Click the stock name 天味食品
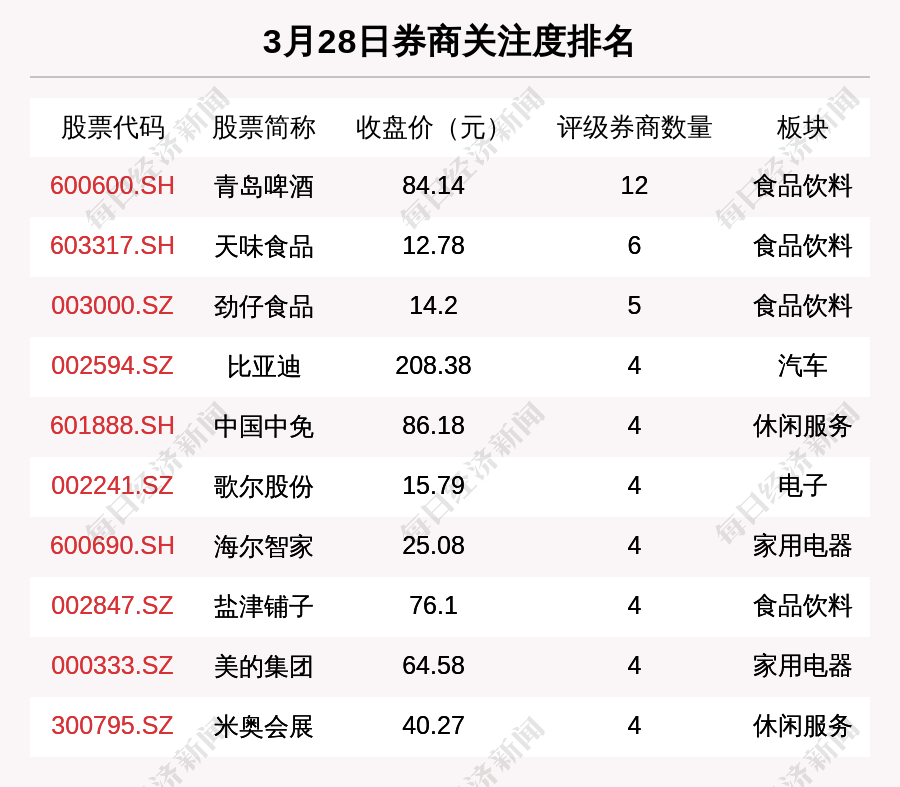The height and width of the screenshot is (787, 900). click(264, 246)
